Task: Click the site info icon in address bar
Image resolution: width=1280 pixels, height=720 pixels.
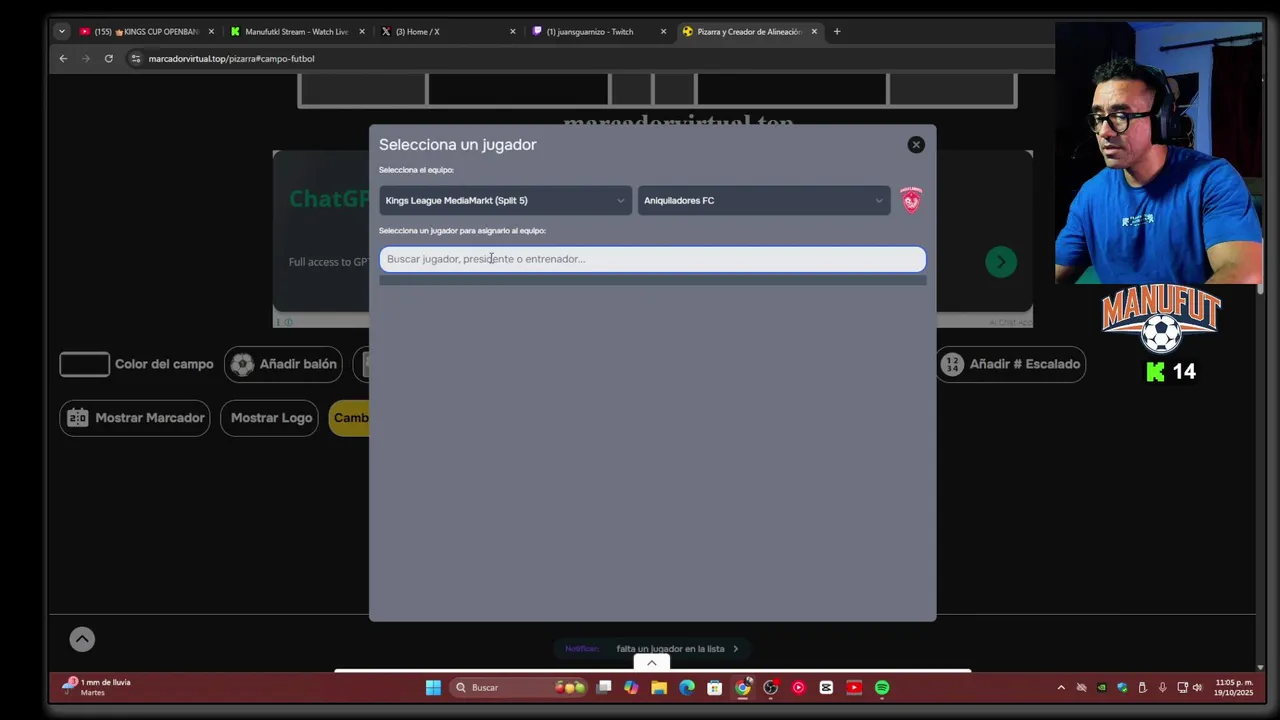Action: pyautogui.click(x=136, y=58)
